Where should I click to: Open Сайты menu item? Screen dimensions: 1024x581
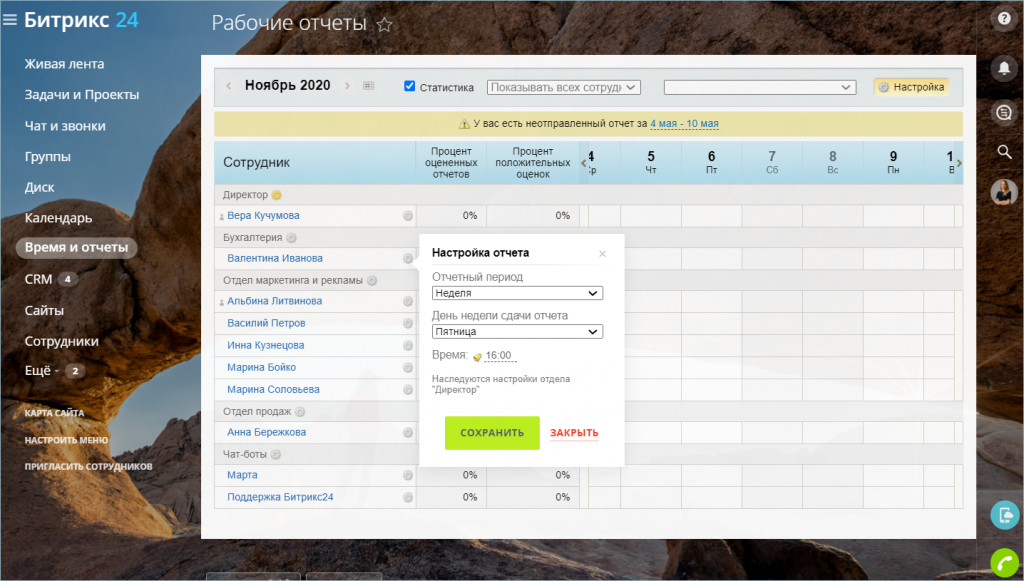pyautogui.click(x=44, y=311)
